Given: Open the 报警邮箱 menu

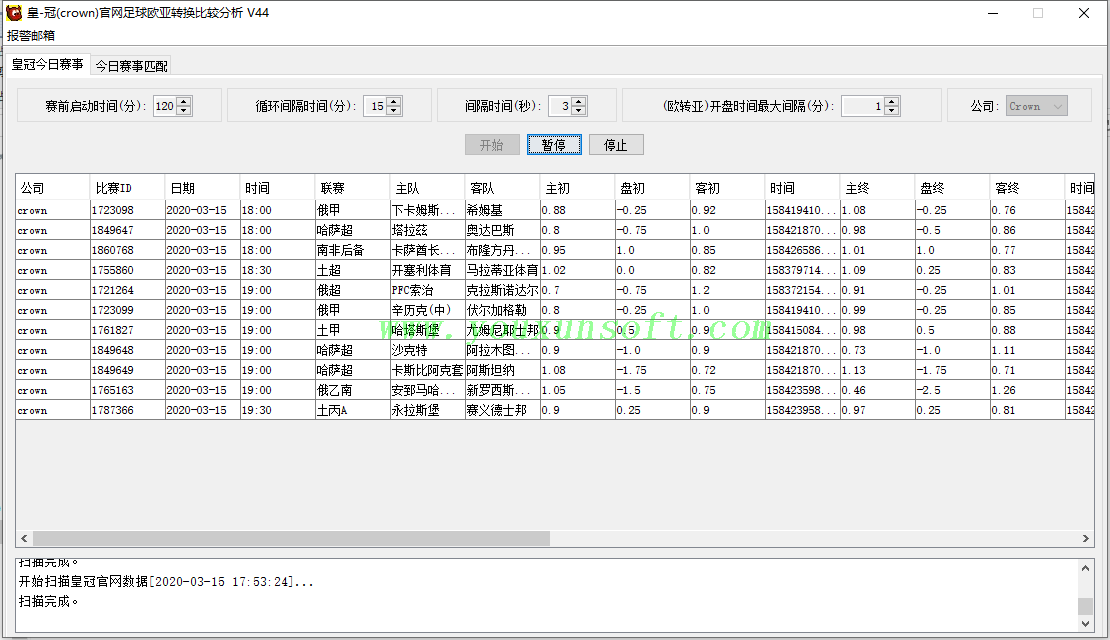Looking at the screenshot, I should (30, 35).
